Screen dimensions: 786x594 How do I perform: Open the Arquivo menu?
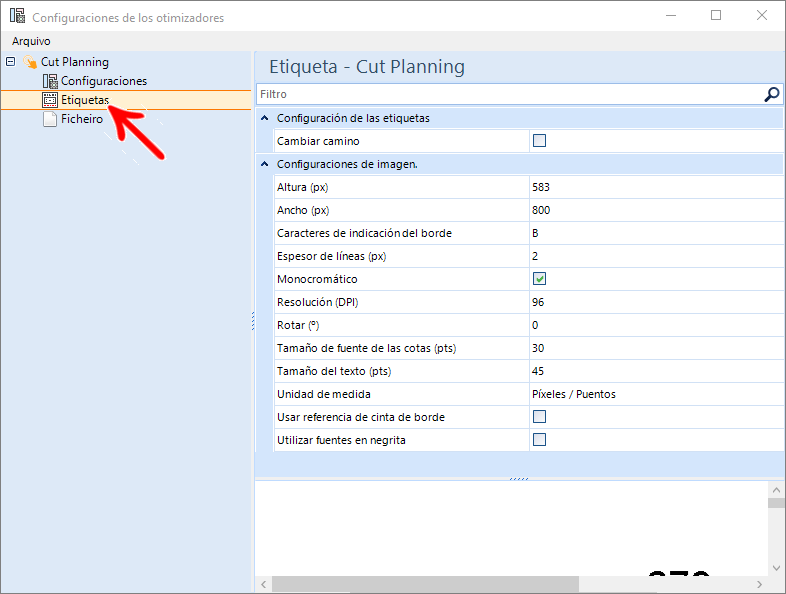pos(31,41)
